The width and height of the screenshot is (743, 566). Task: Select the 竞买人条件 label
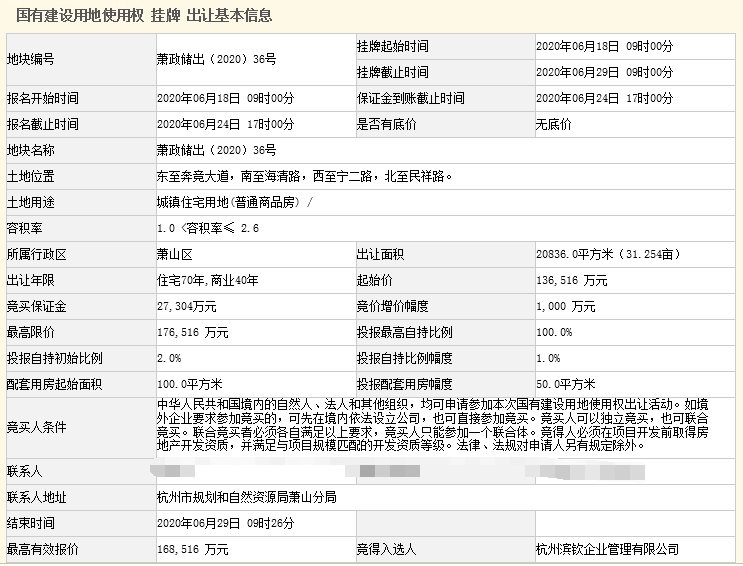[36, 428]
